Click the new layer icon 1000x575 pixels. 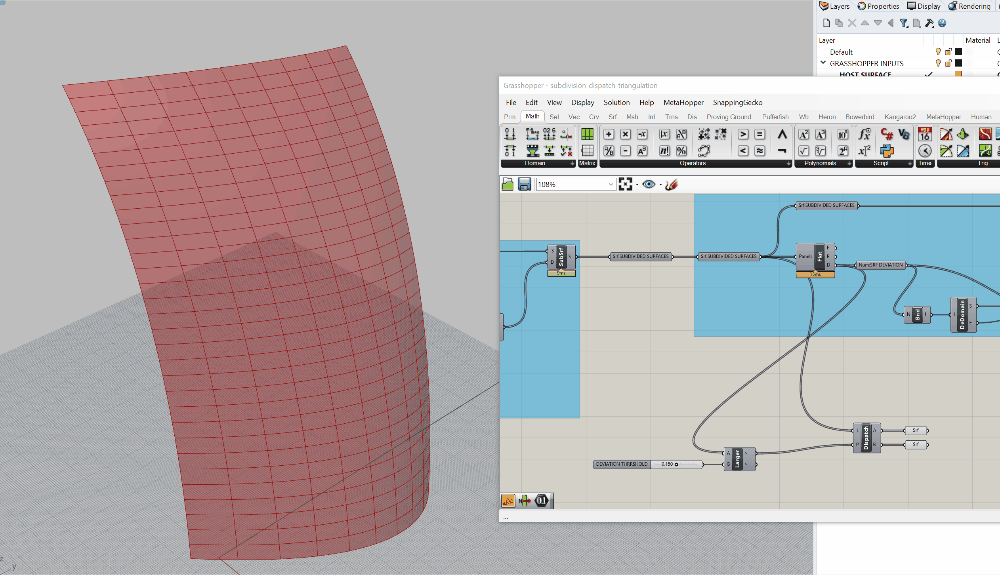point(825,22)
